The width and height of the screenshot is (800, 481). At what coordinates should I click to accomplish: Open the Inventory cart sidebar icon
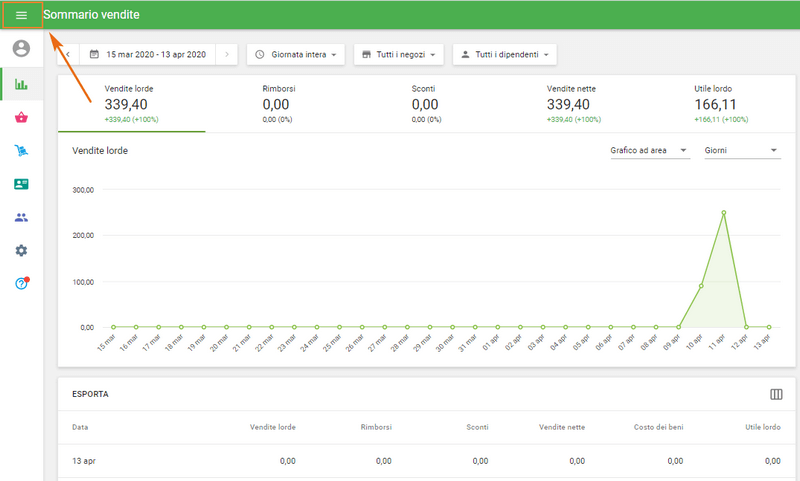[x=21, y=151]
